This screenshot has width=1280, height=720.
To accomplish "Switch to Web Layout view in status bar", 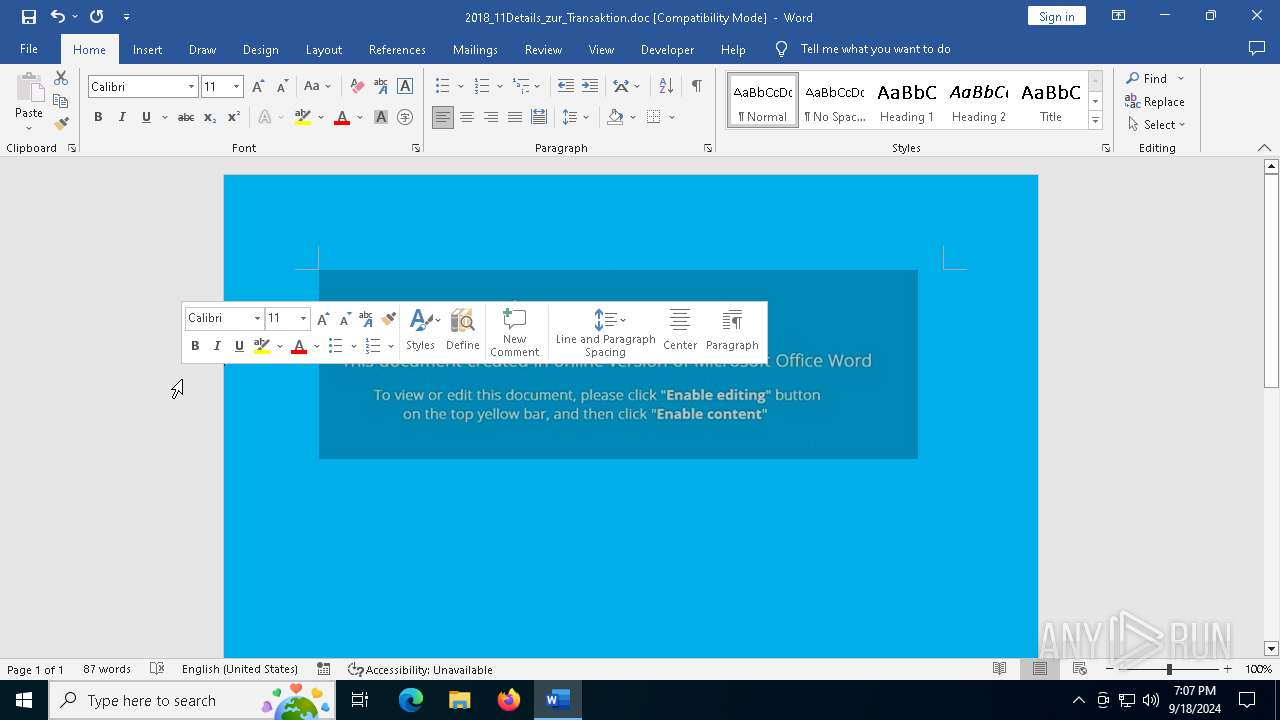I will click(1080, 669).
